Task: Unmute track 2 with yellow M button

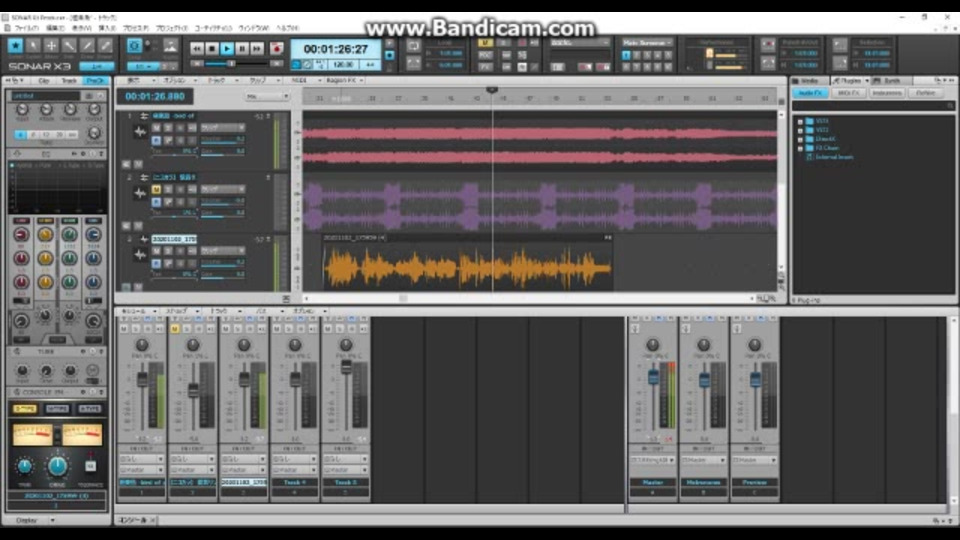Action: 156,189
